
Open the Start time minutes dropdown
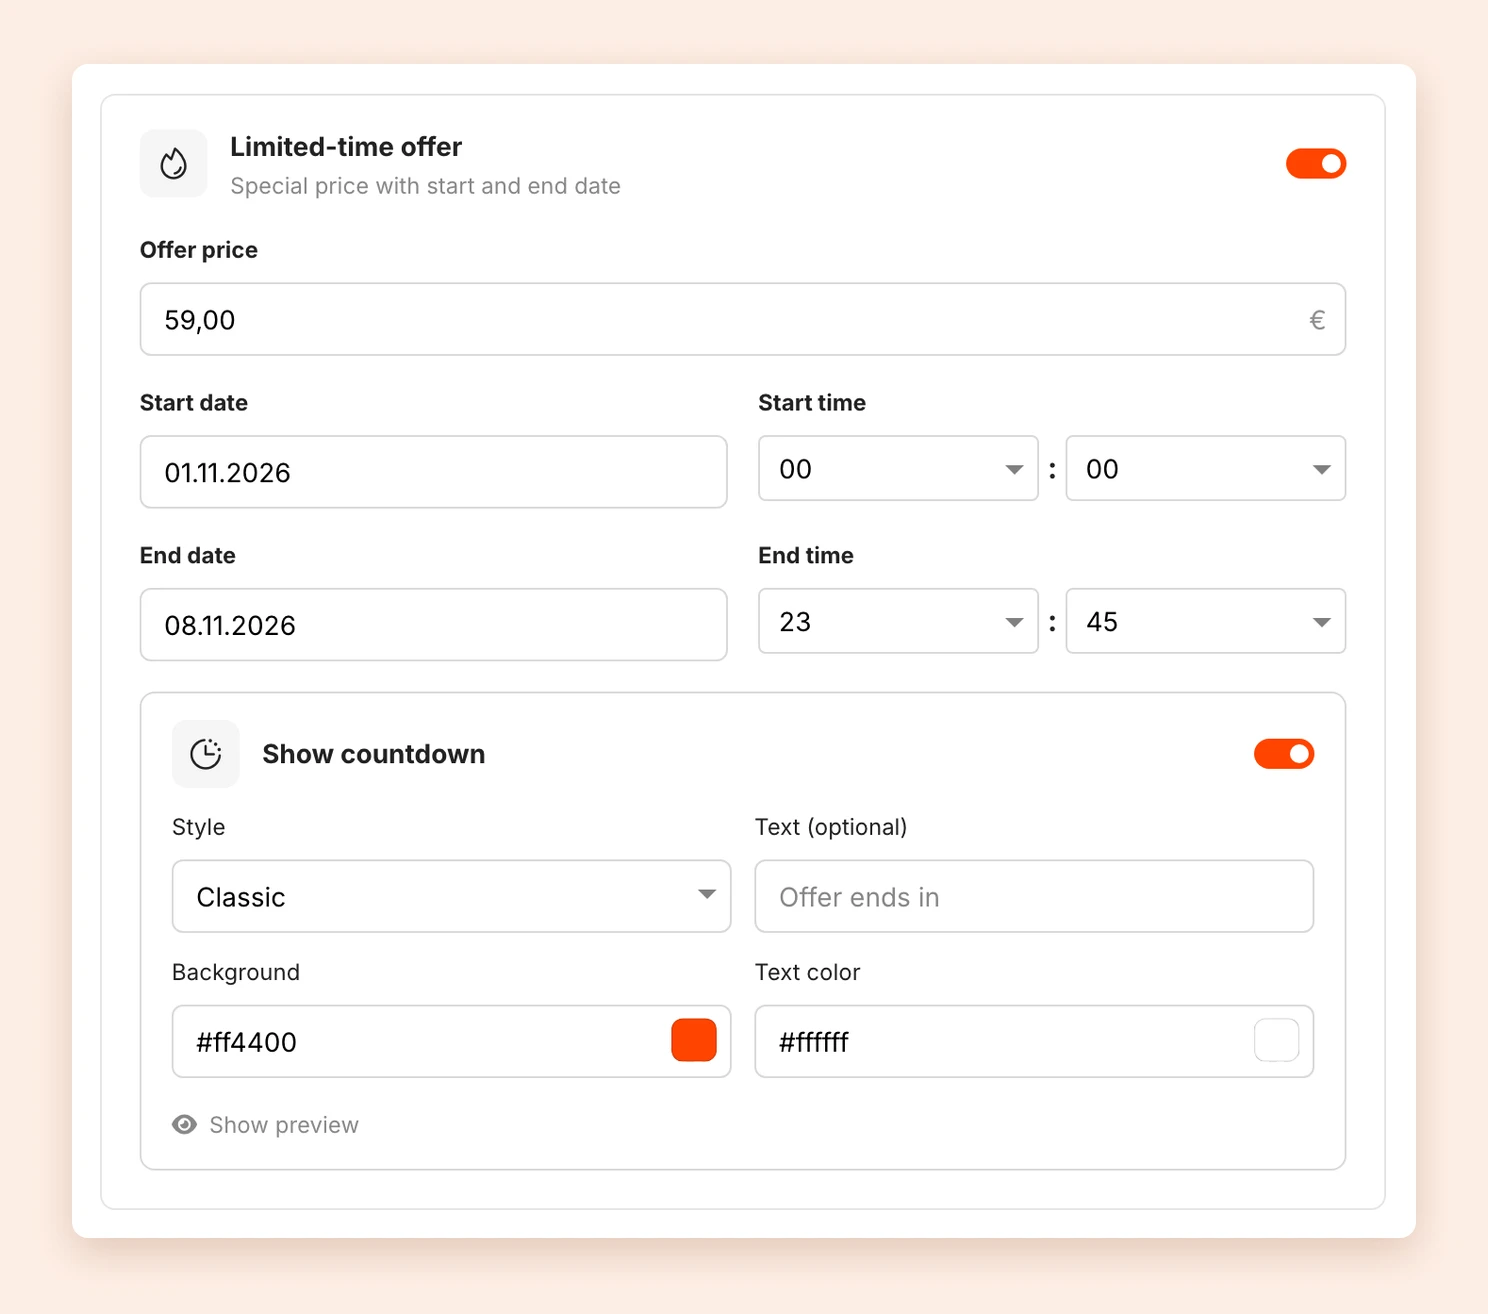(x=1205, y=468)
